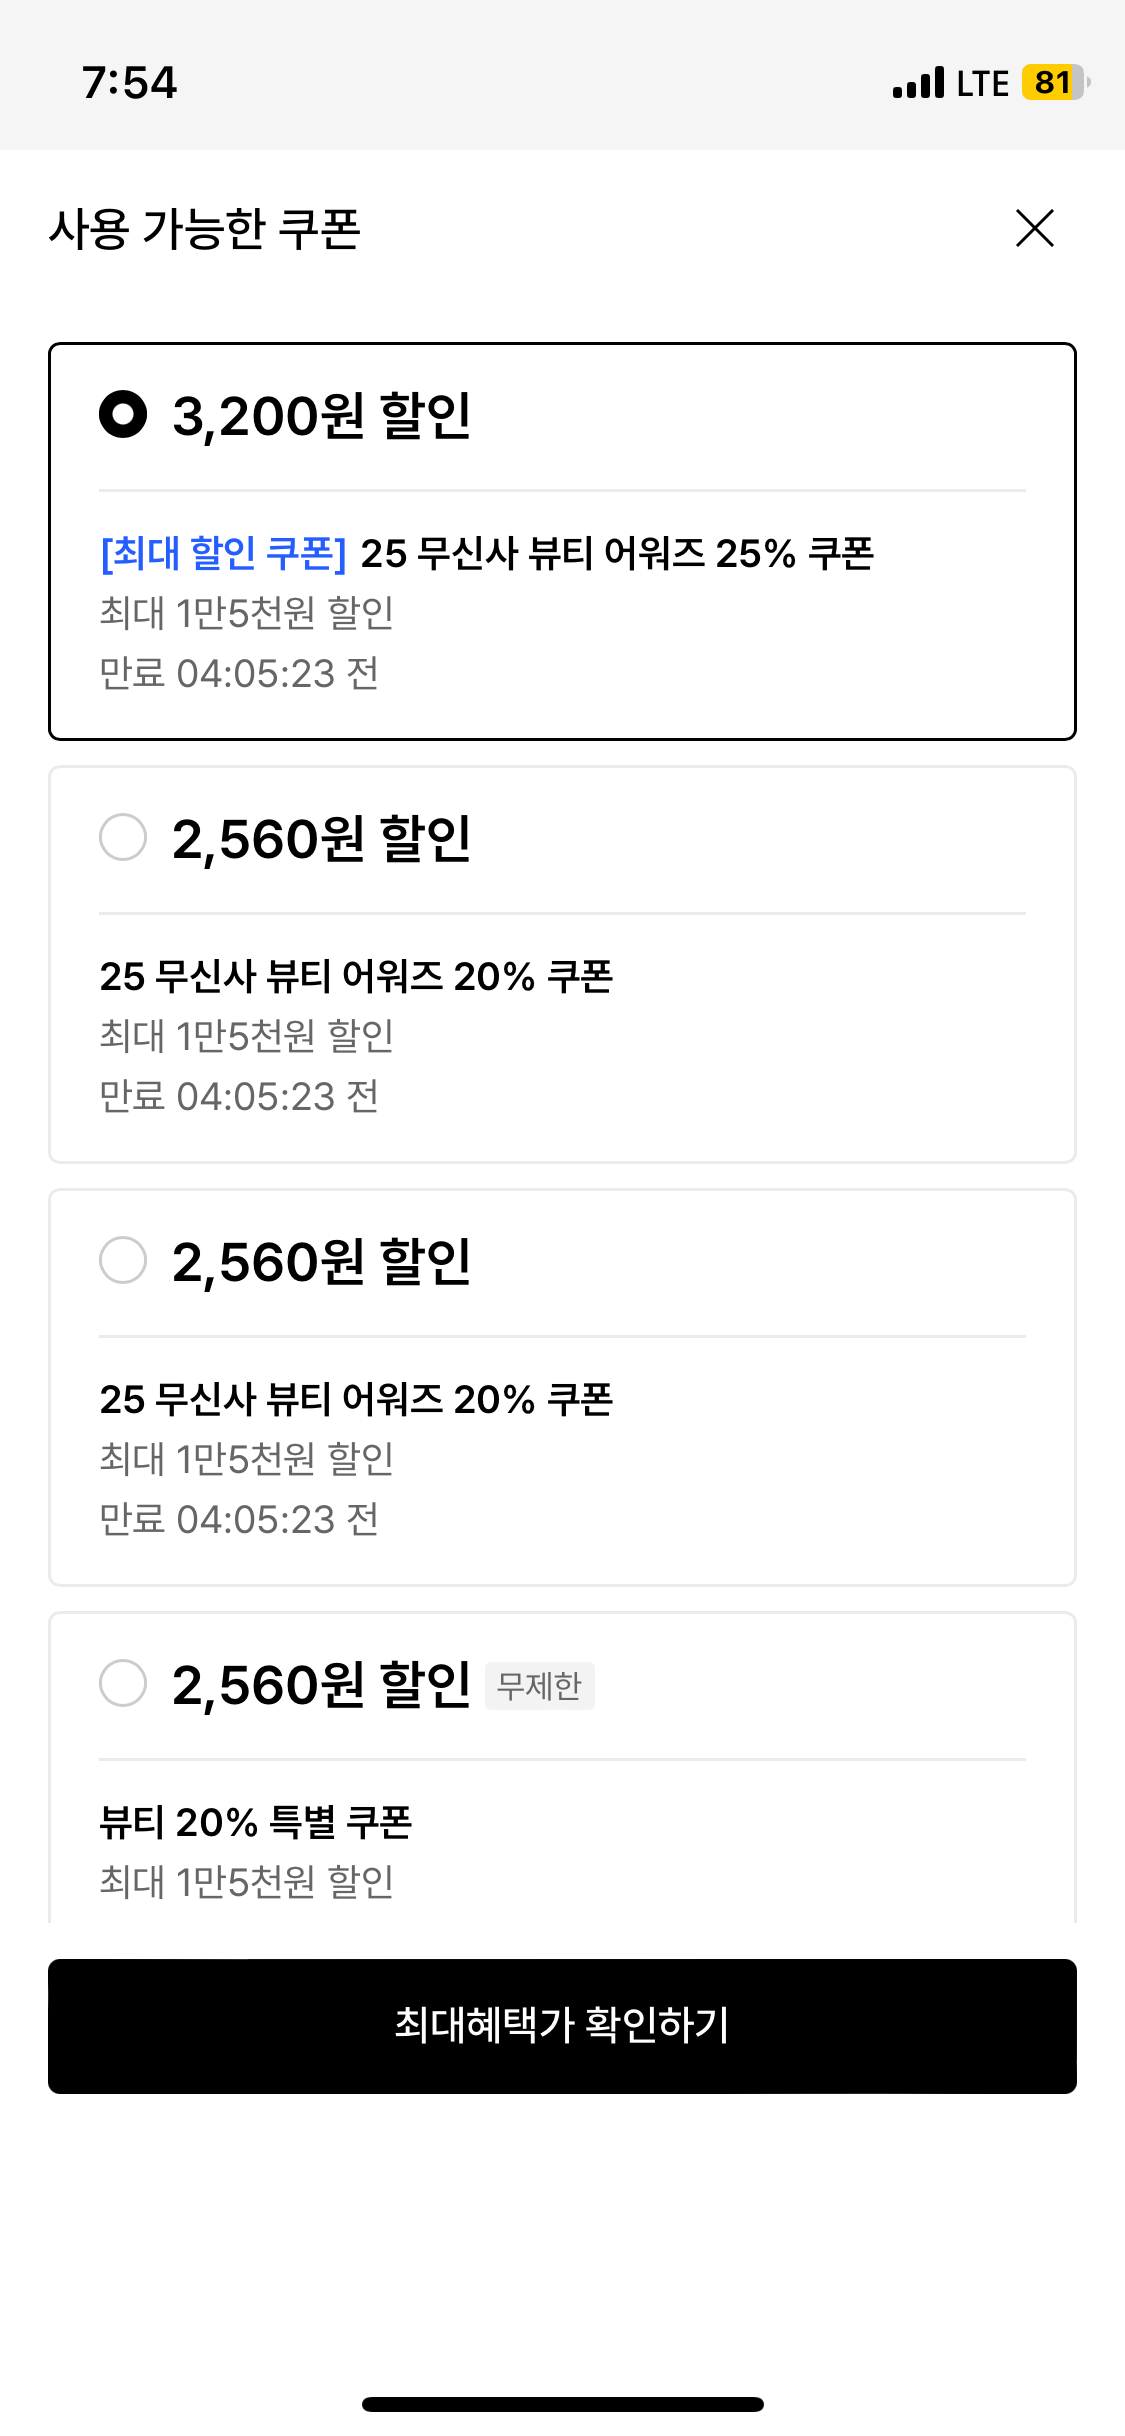This screenshot has width=1125, height=2436.
Task: Tap the 7:54 status bar clock
Action: 130,82
